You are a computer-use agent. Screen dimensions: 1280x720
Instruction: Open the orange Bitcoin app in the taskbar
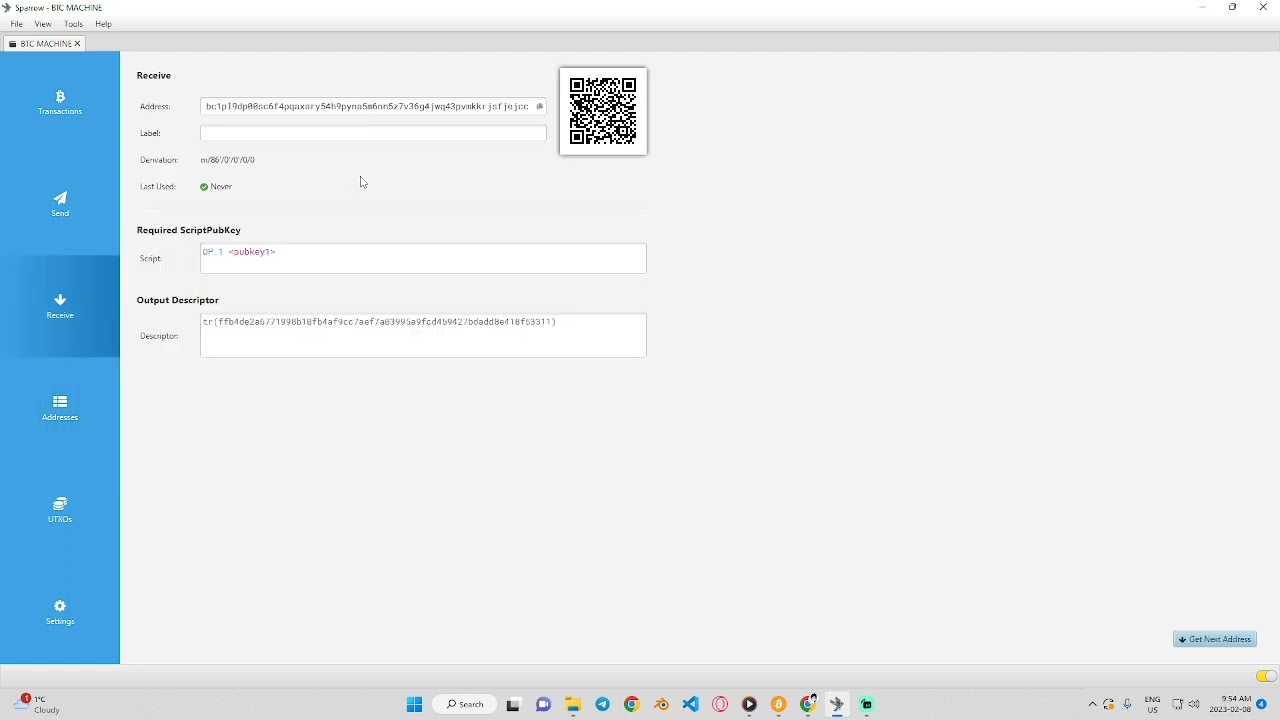coord(779,704)
